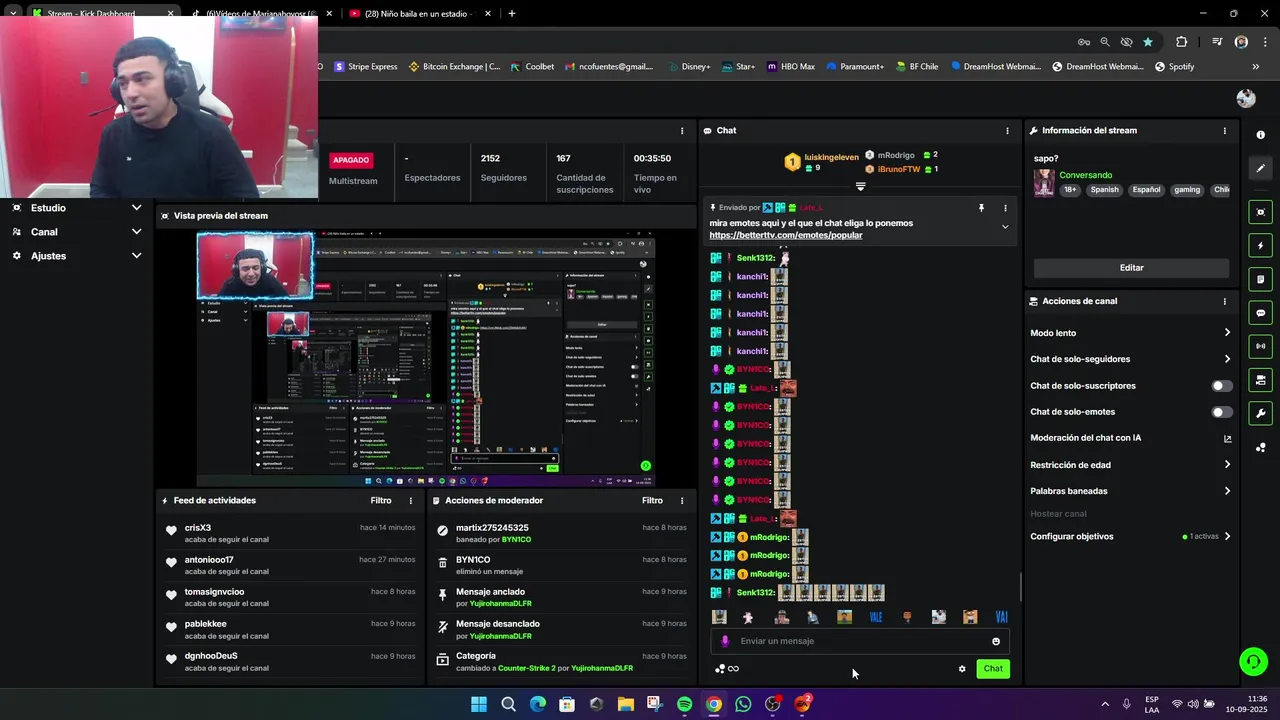Viewport: 1280px width, 720px height.
Task: Open three-dot menu of Información del stream
Action: tap(1224, 131)
